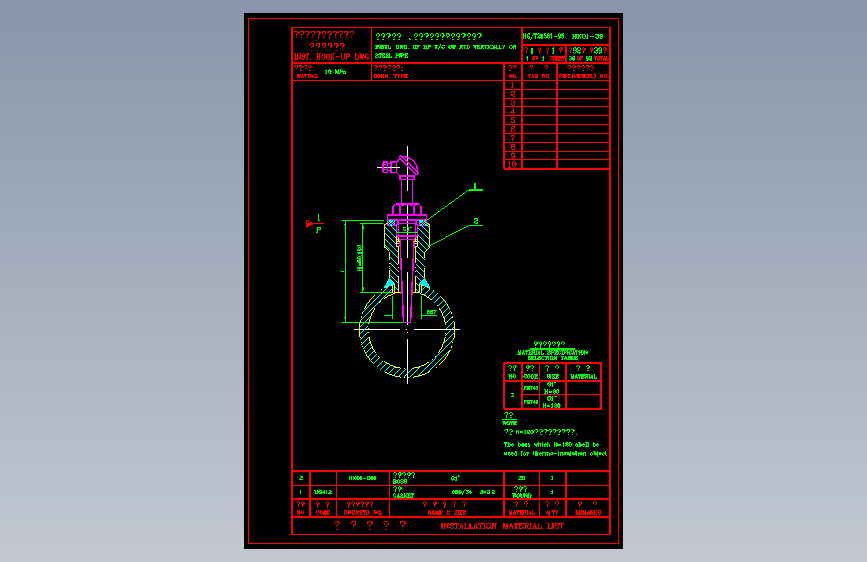Click the 'SELECTION TABLE' subtitle
Screen dimensions: 867x562
tap(552, 358)
